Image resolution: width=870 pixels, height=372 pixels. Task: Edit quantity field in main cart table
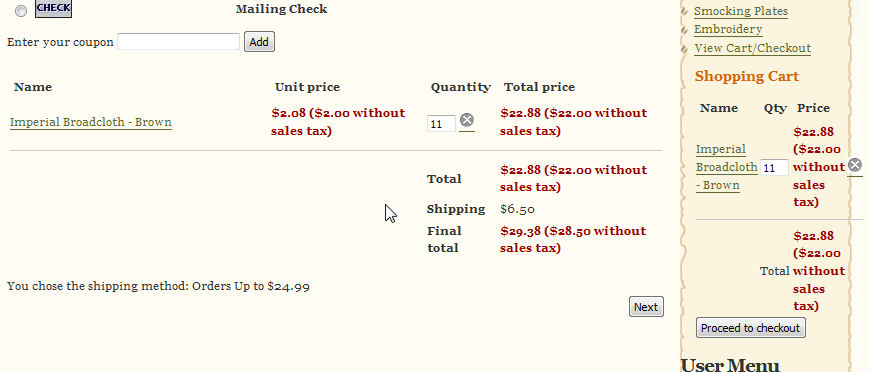click(x=441, y=124)
